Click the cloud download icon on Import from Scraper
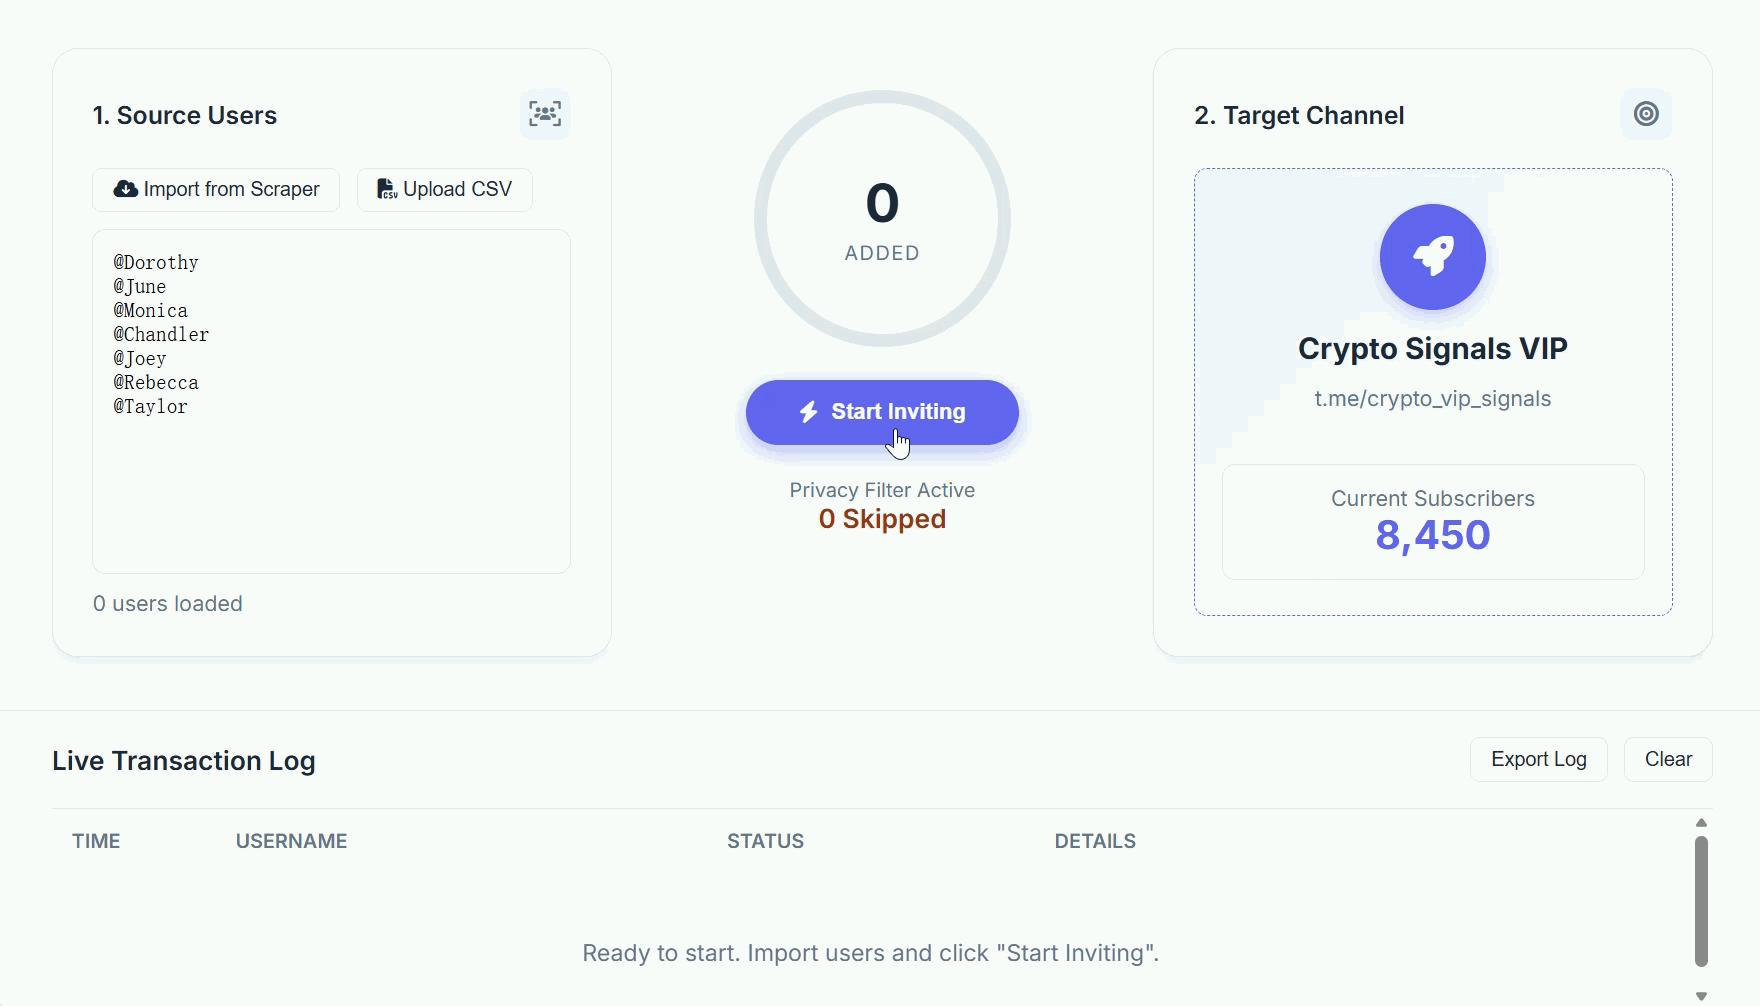1760x1006 pixels. 124,189
